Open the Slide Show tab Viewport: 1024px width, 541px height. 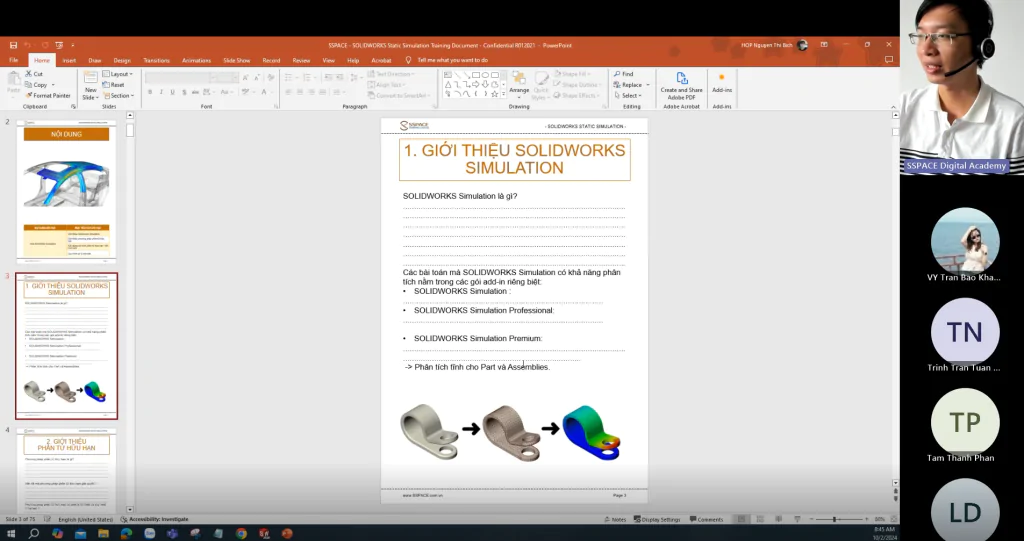coord(236,60)
